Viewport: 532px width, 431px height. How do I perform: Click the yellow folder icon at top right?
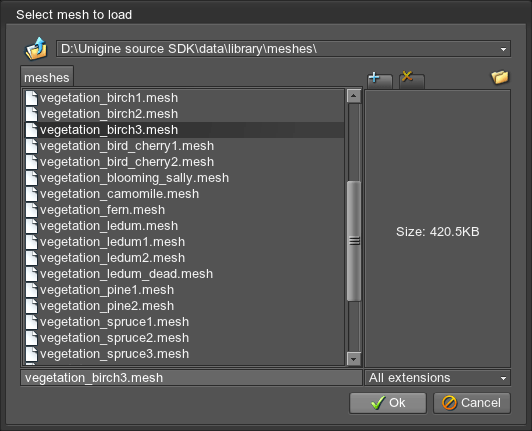(x=500, y=77)
